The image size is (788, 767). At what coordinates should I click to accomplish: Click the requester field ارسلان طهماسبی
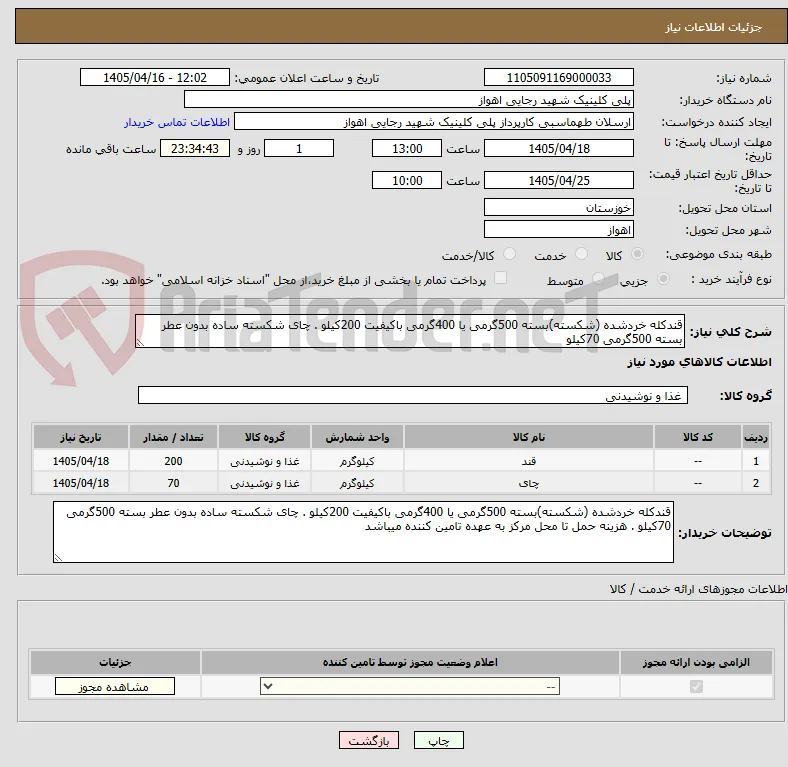[x=434, y=122]
